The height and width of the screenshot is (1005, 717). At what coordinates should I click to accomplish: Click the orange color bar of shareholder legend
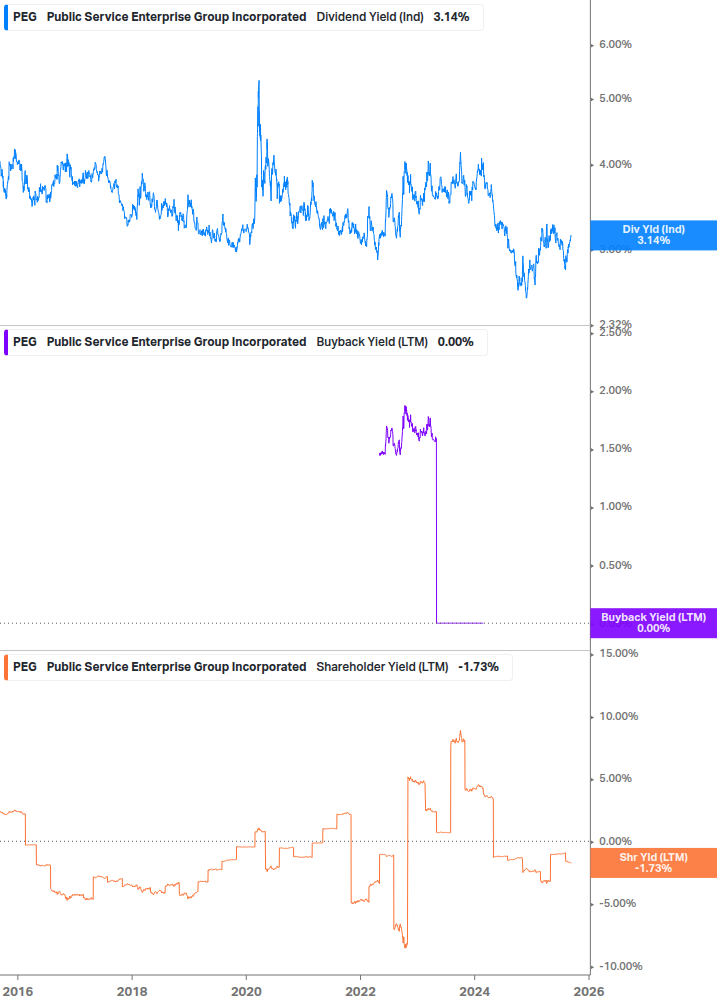[x=6, y=667]
